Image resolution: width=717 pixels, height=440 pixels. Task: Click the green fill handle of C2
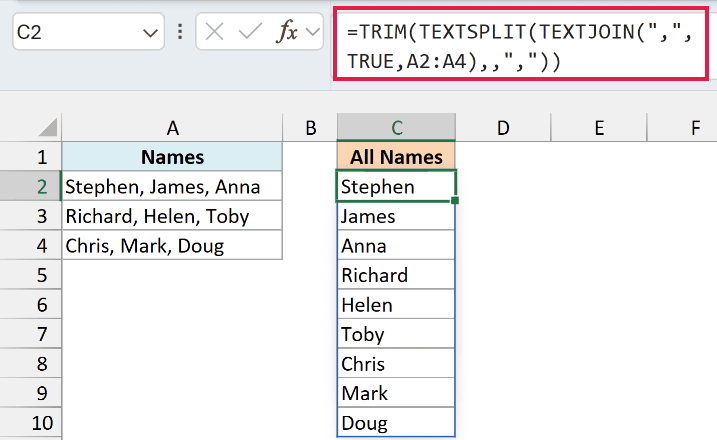coord(455,200)
